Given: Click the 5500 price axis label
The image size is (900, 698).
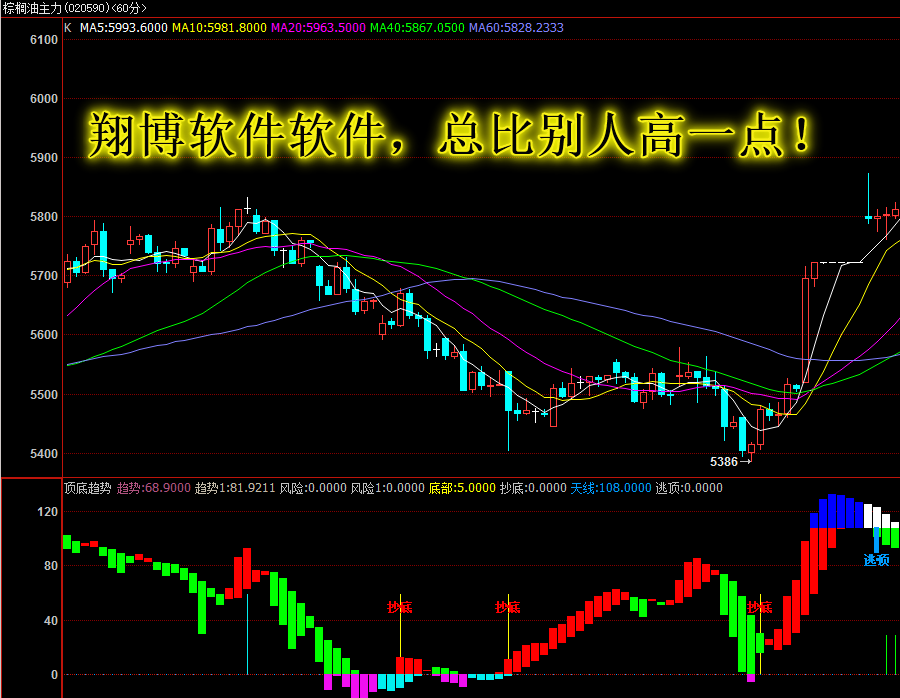Looking at the screenshot, I should click(x=44, y=395).
